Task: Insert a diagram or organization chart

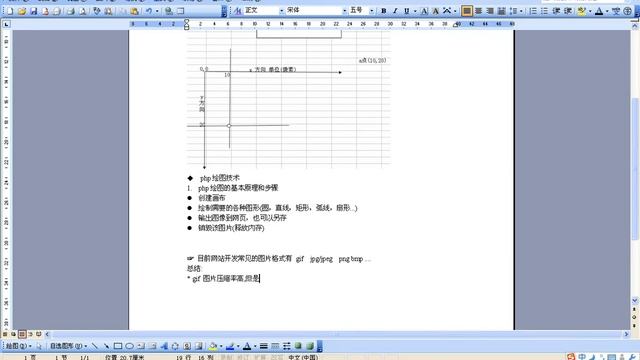Action: click(176, 346)
